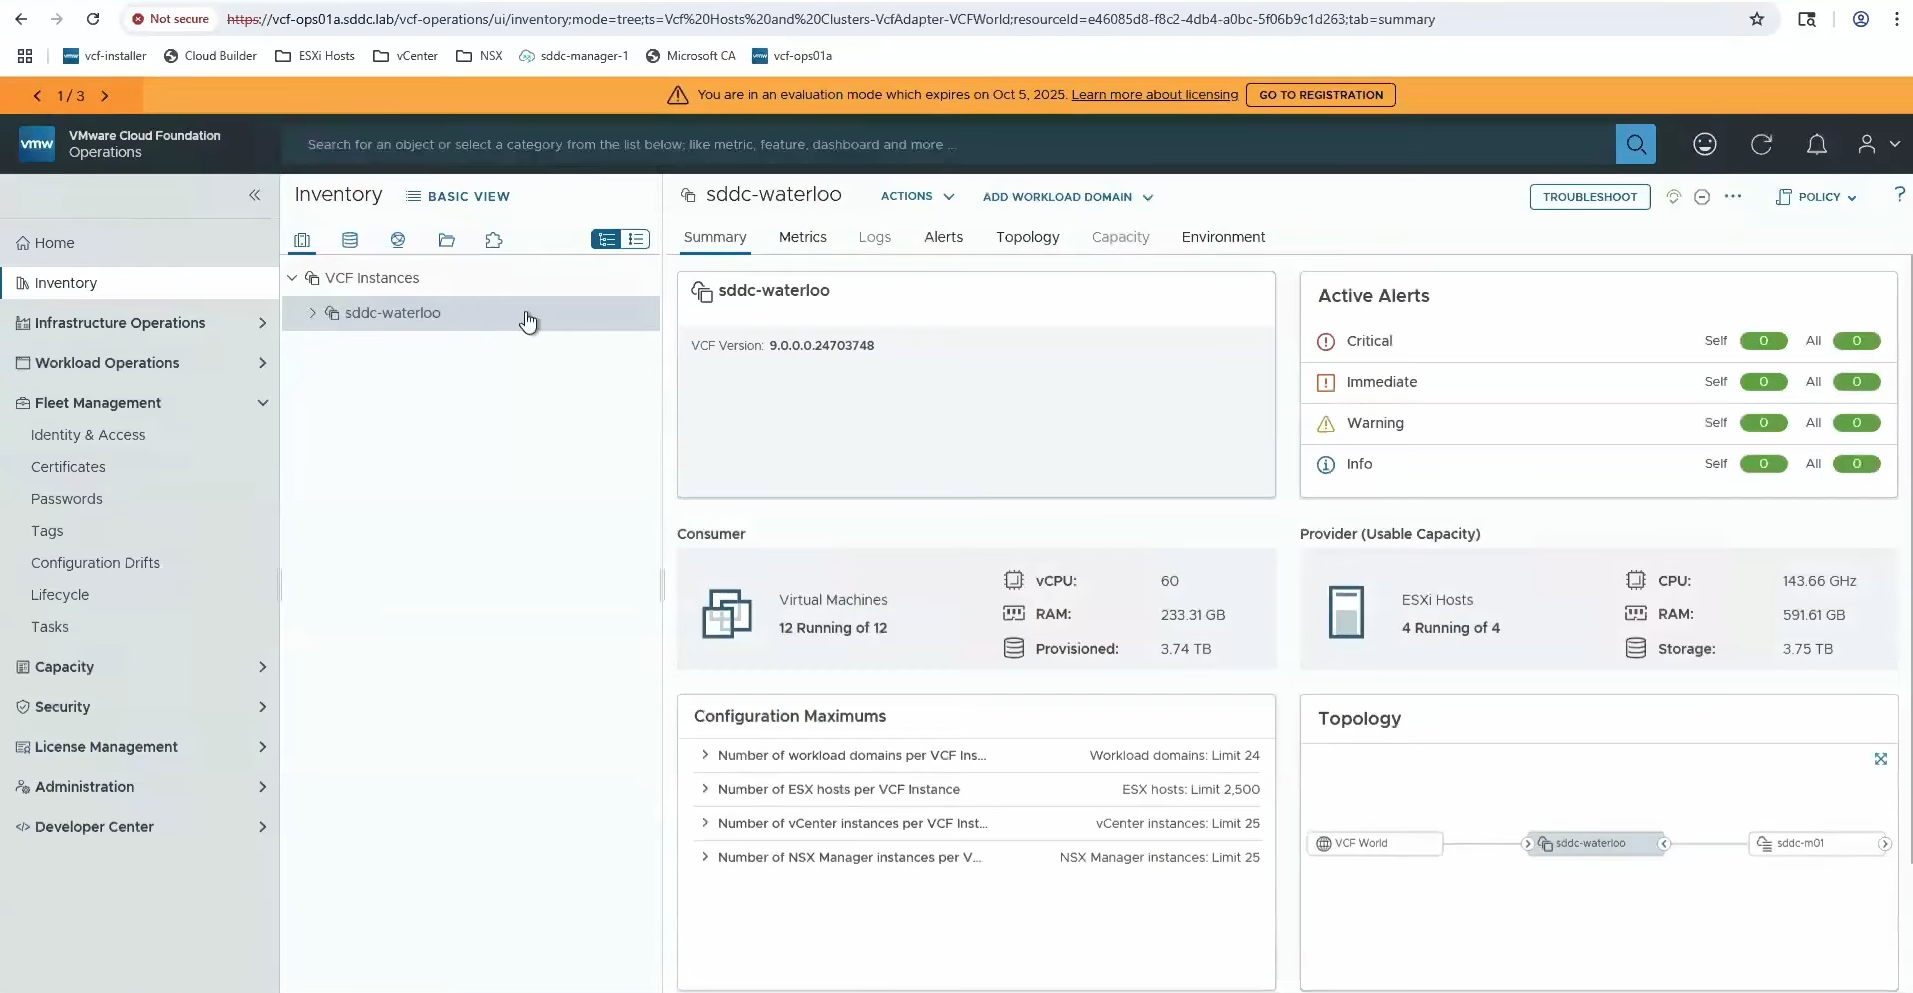
Task: Toggle Basic View for inventory
Action: point(458,197)
